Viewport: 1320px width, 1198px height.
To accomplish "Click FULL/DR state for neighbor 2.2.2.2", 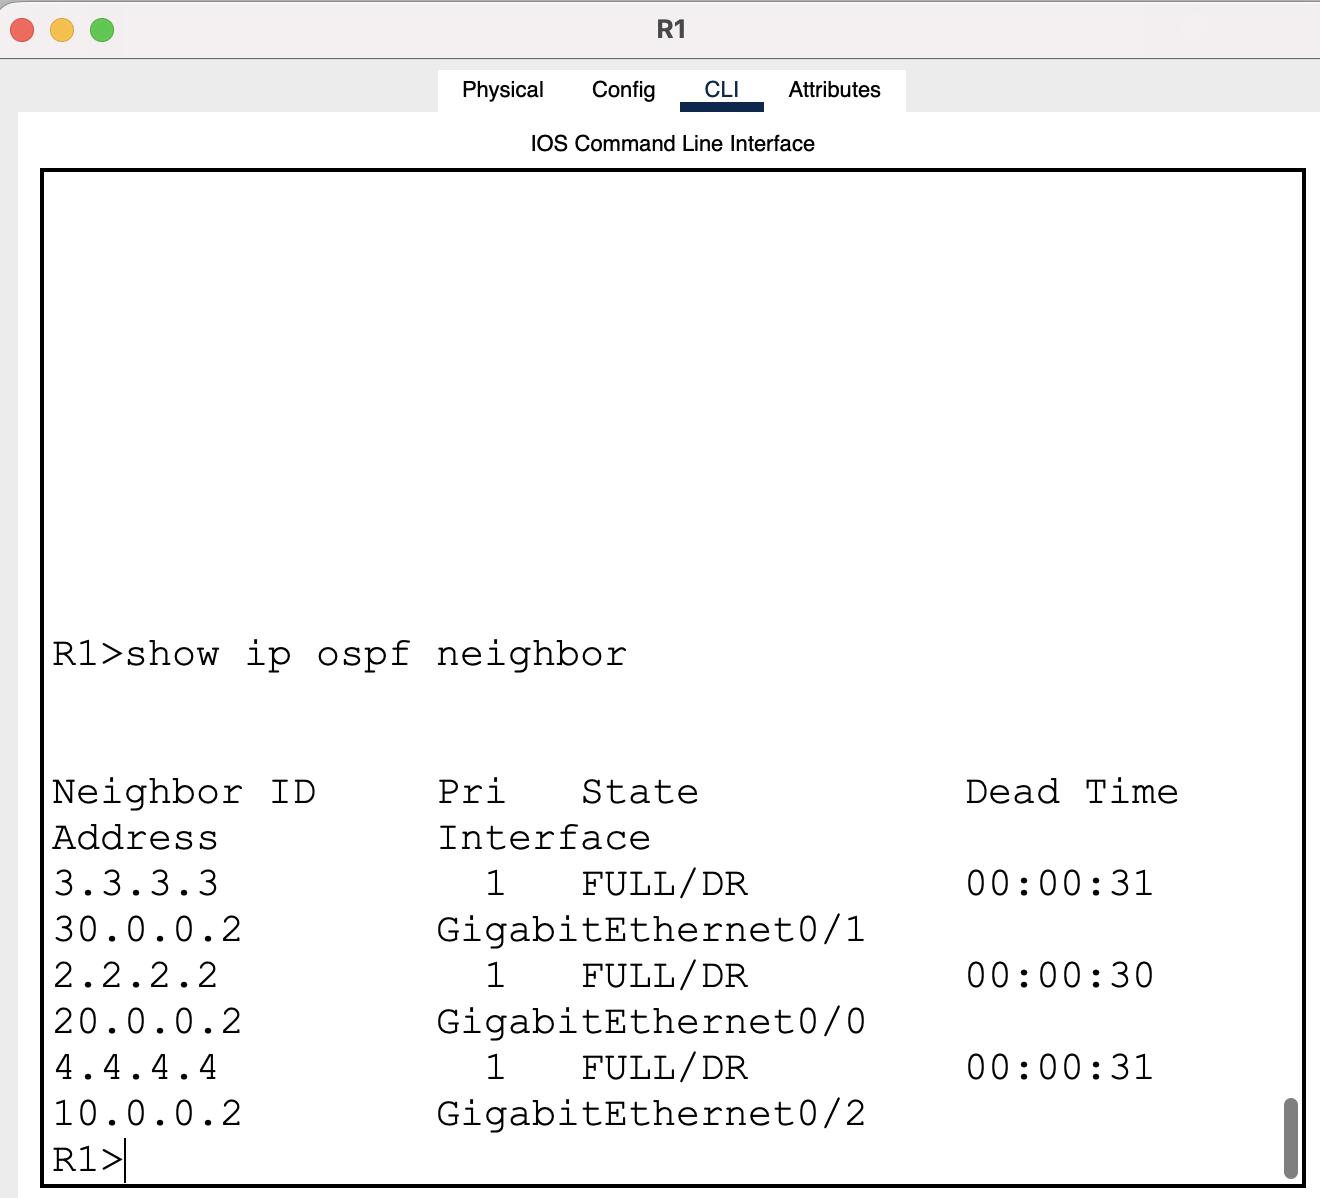I will click(x=665, y=976).
